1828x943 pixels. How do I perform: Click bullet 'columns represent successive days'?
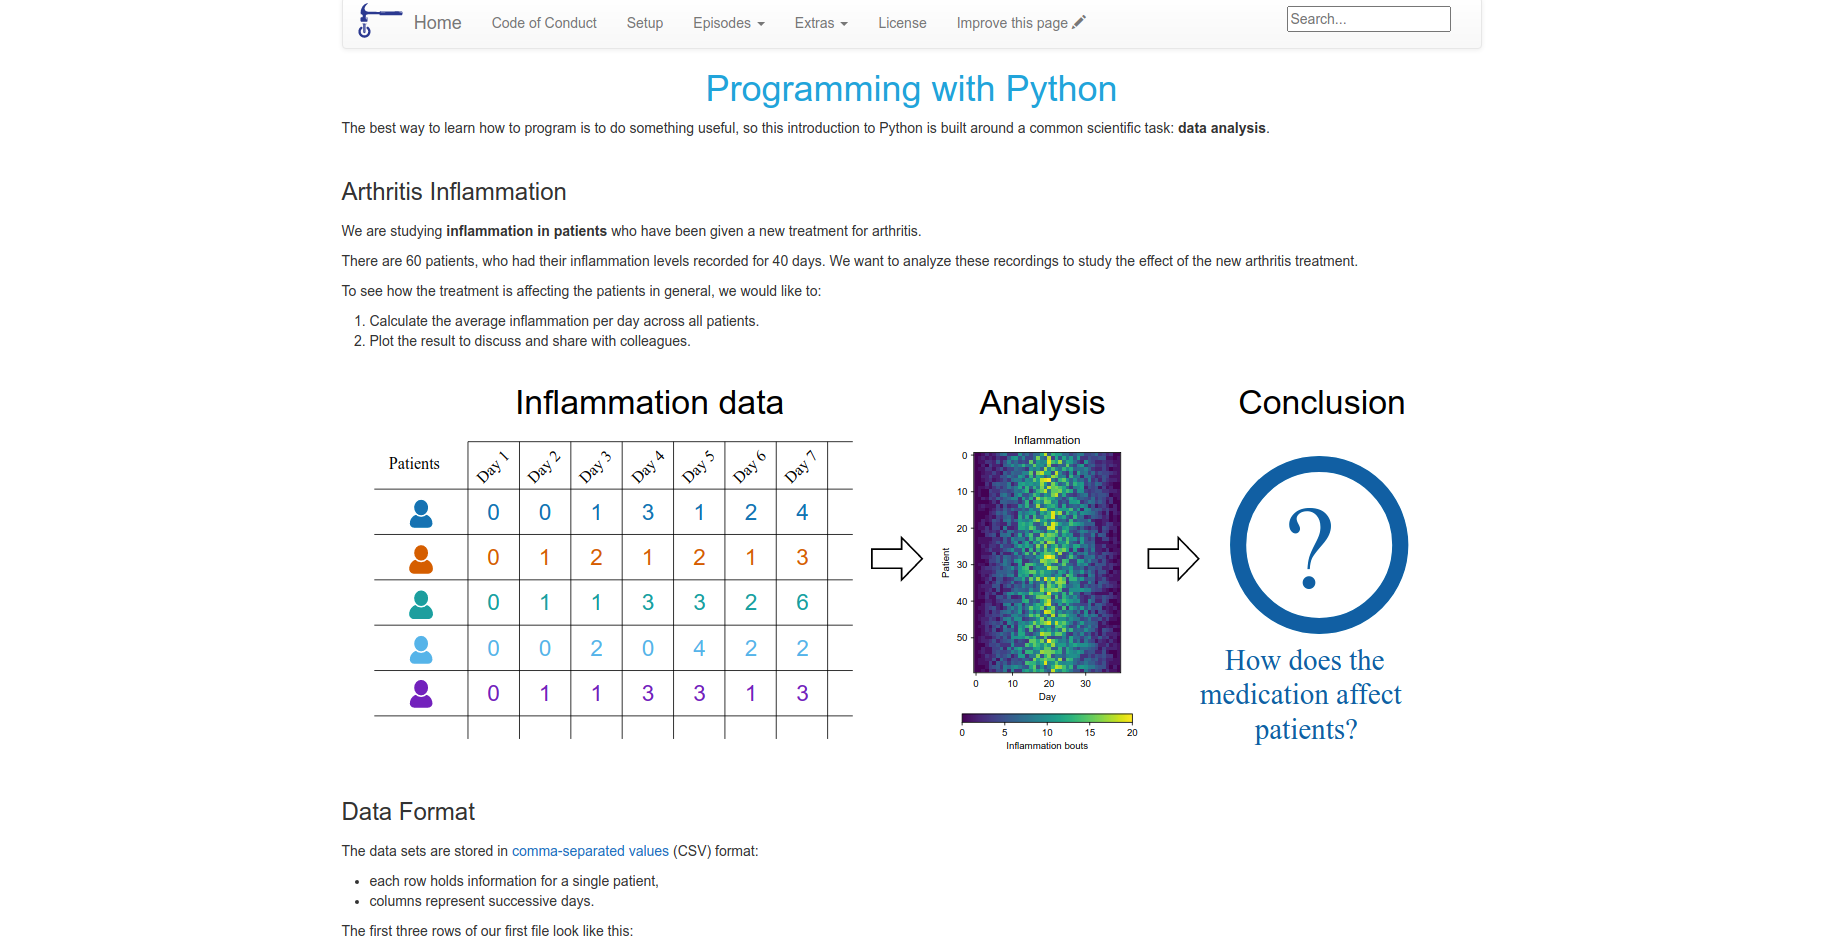(x=481, y=901)
